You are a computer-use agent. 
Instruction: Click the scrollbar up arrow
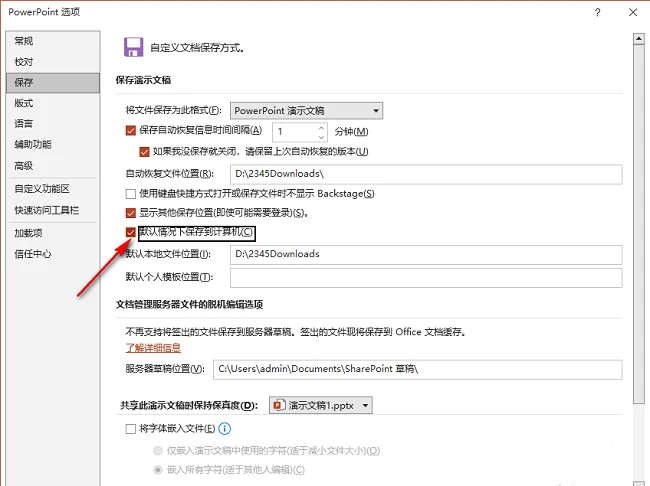click(x=638, y=39)
